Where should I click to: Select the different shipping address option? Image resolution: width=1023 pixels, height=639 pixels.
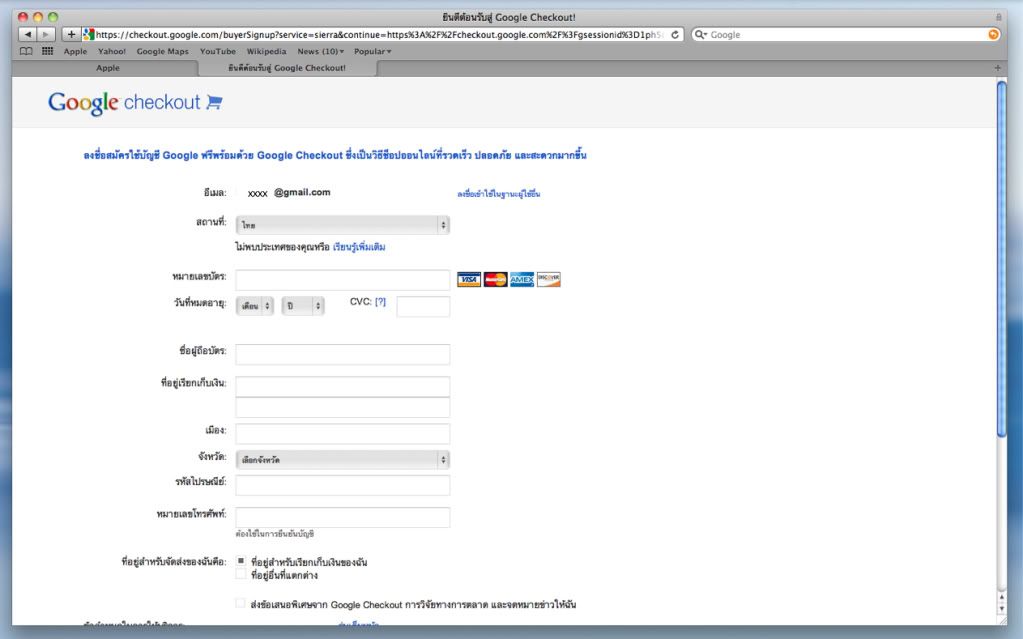tap(241, 574)
